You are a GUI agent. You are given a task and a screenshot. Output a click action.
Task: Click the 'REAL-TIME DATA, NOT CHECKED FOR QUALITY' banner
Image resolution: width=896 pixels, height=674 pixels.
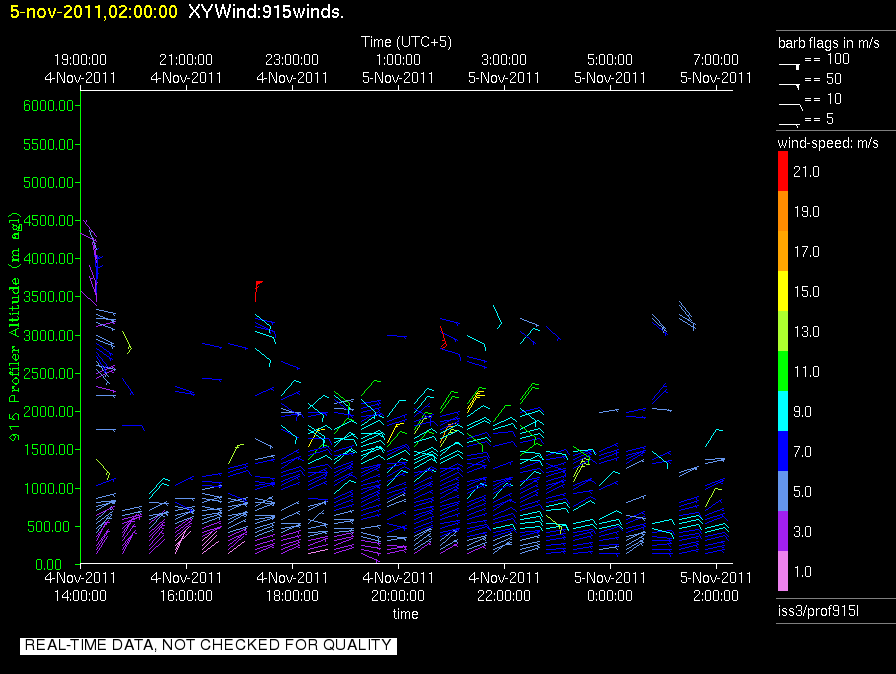coord(208,645)
